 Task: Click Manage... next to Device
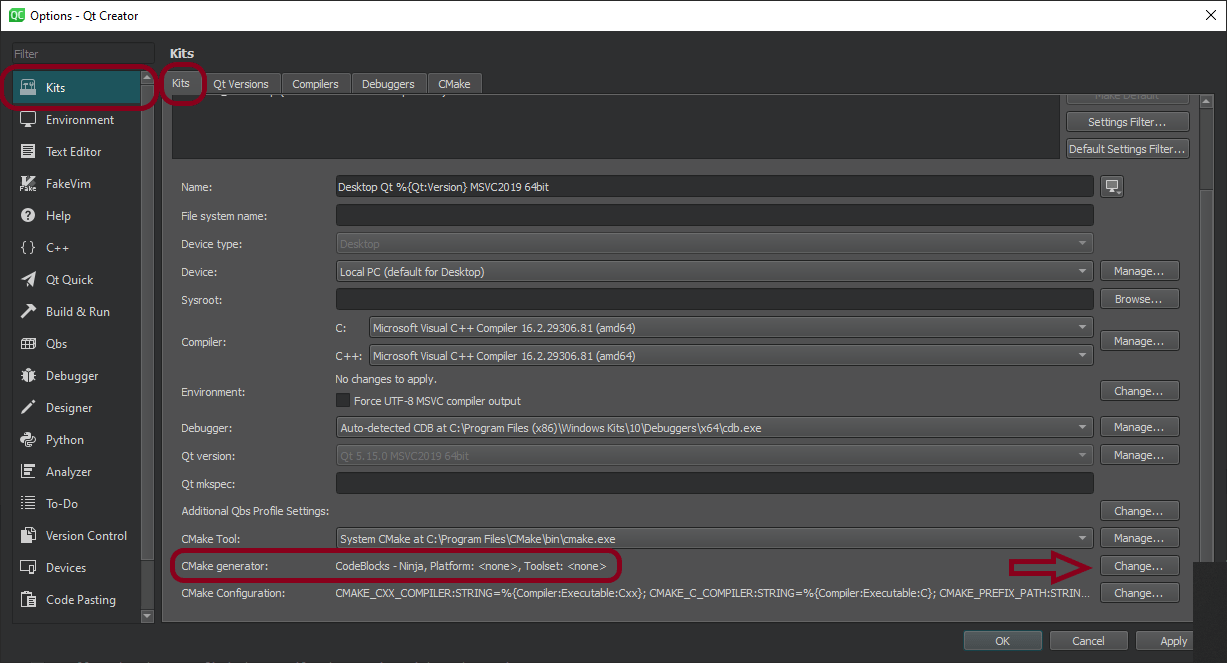click(1139, 271)
